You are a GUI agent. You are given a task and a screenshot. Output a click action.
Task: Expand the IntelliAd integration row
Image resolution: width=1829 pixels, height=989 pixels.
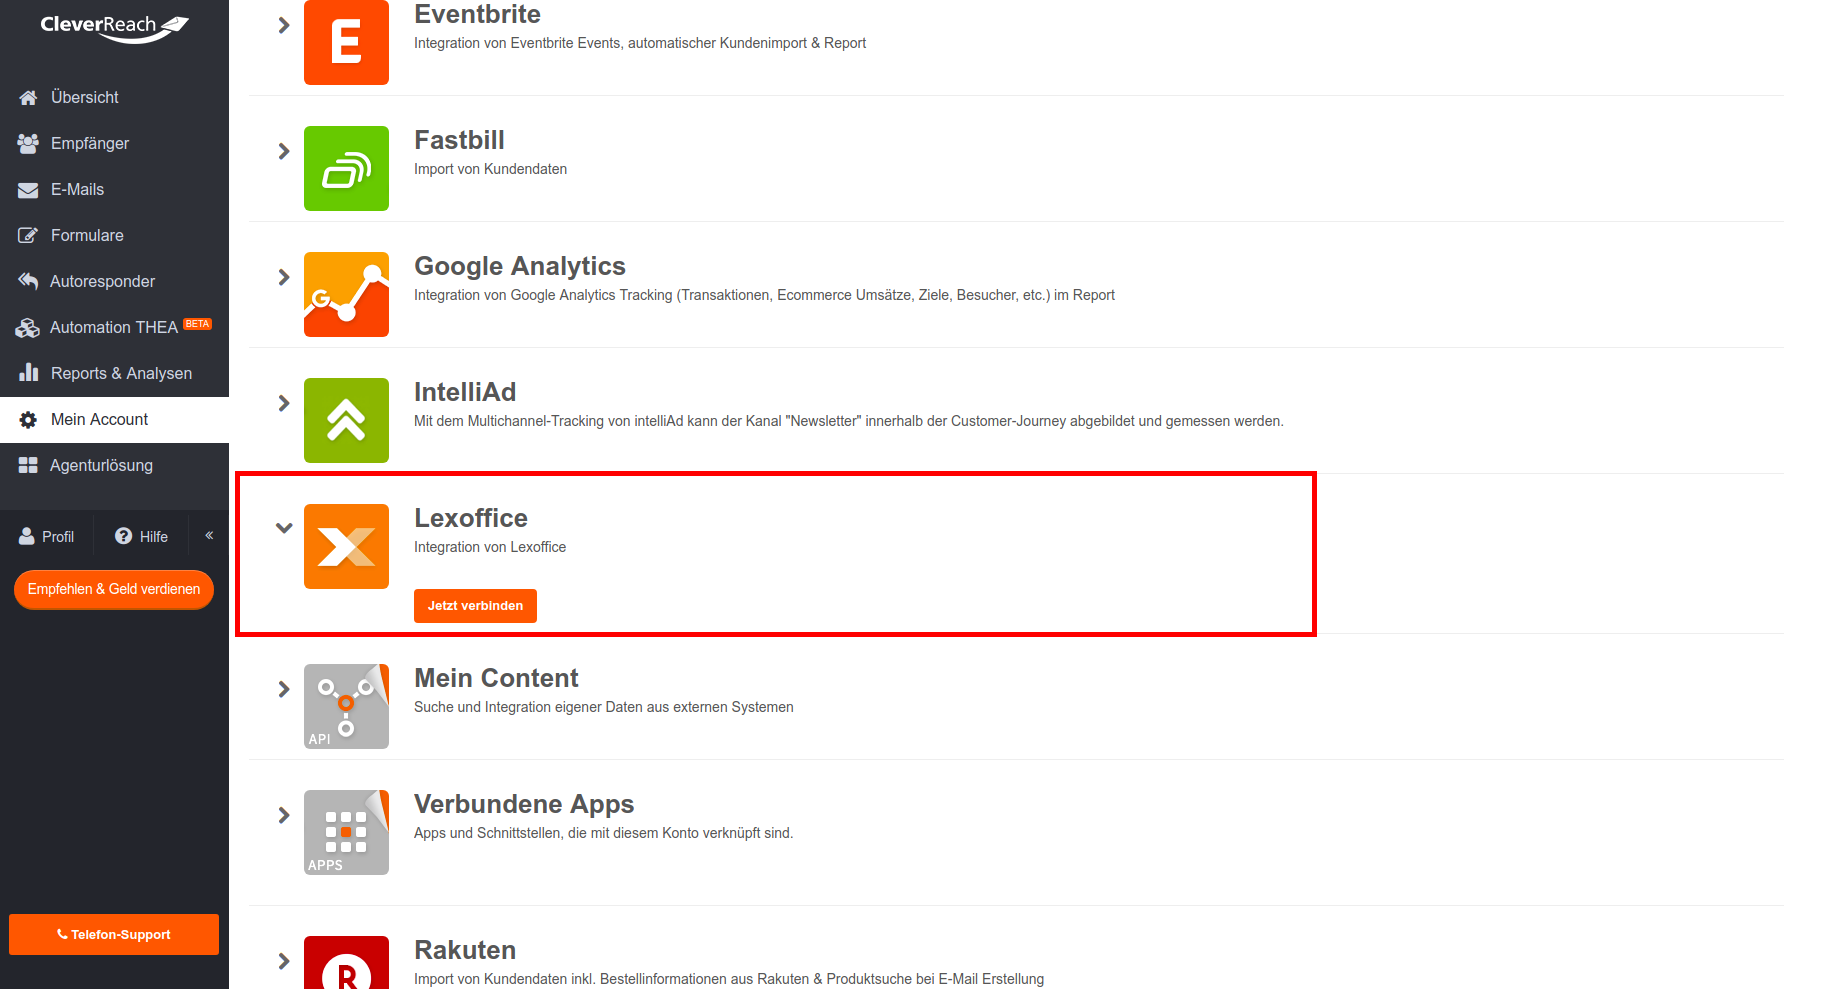tap(284, 403)
